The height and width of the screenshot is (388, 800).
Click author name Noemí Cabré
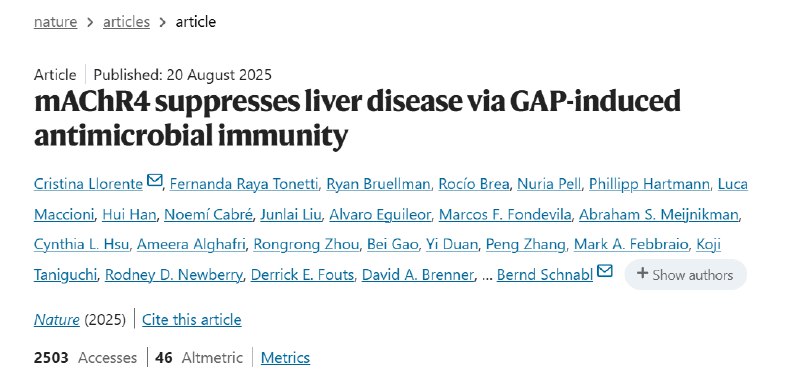coord(208,214)
